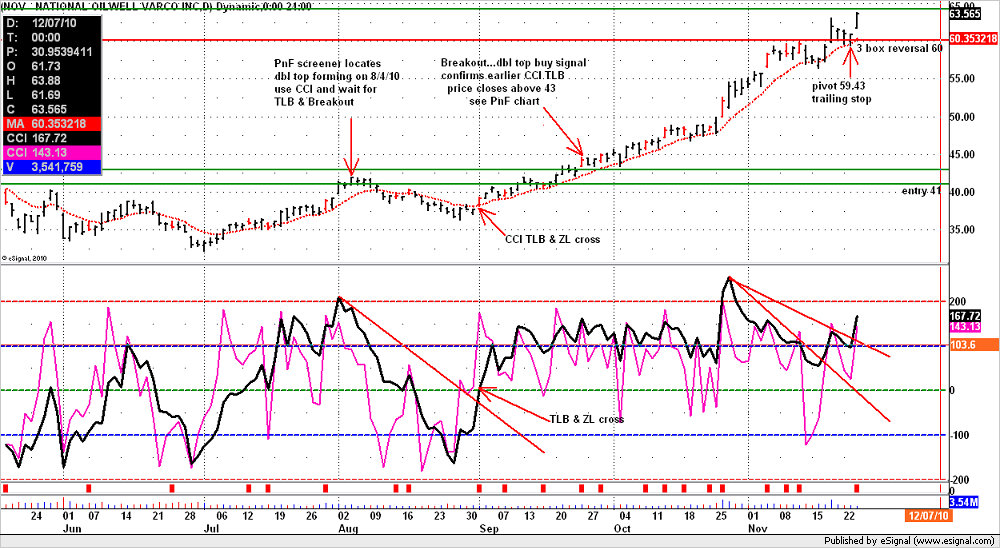Click the Oct month label
The image size is (1000, 548).
tap(622, 529)
